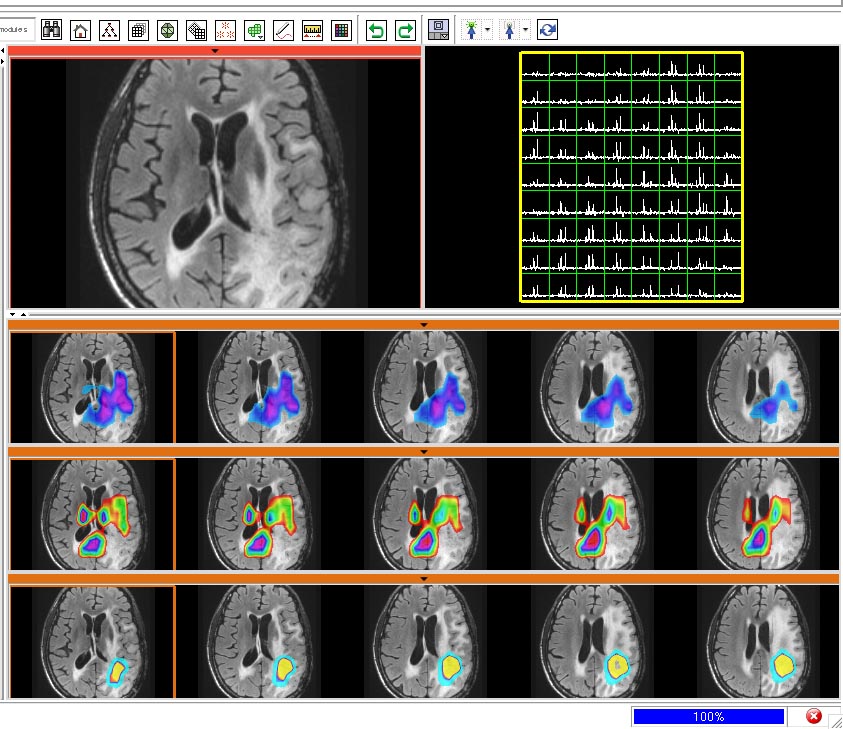Open the layout chooser dropdown
The width and height of the screenshot is (843, 729).
(438, 30)
